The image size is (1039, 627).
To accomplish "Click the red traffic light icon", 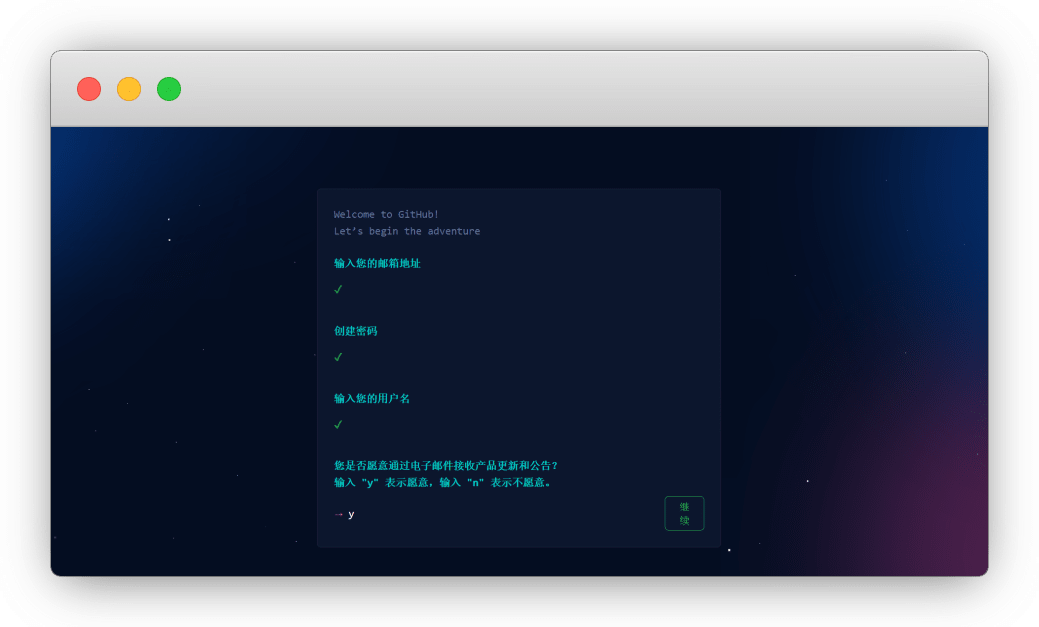I will (x=88, y=88).
